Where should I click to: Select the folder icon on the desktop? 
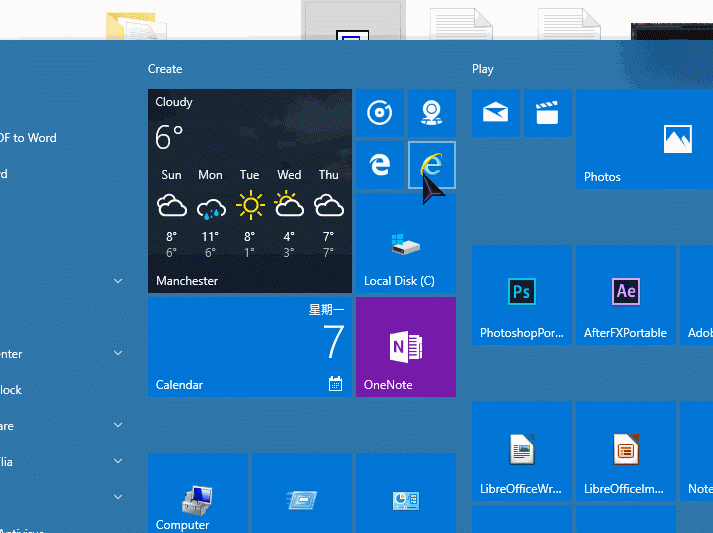(136, 26)
